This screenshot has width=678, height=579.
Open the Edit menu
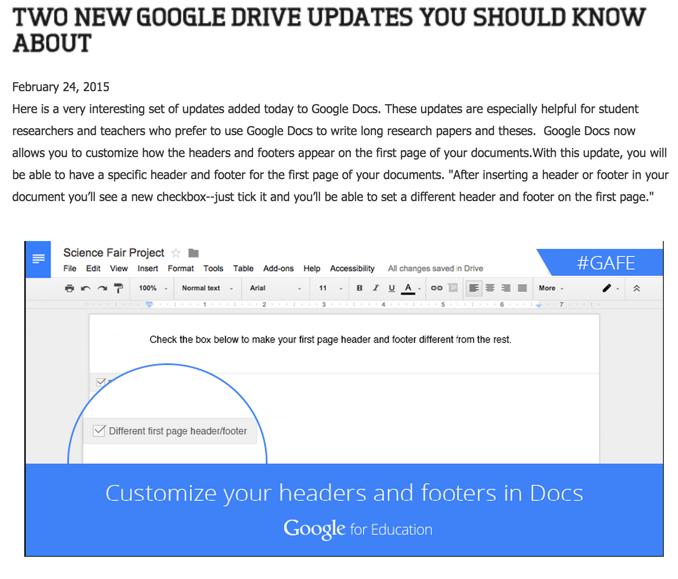click(93, 269)
